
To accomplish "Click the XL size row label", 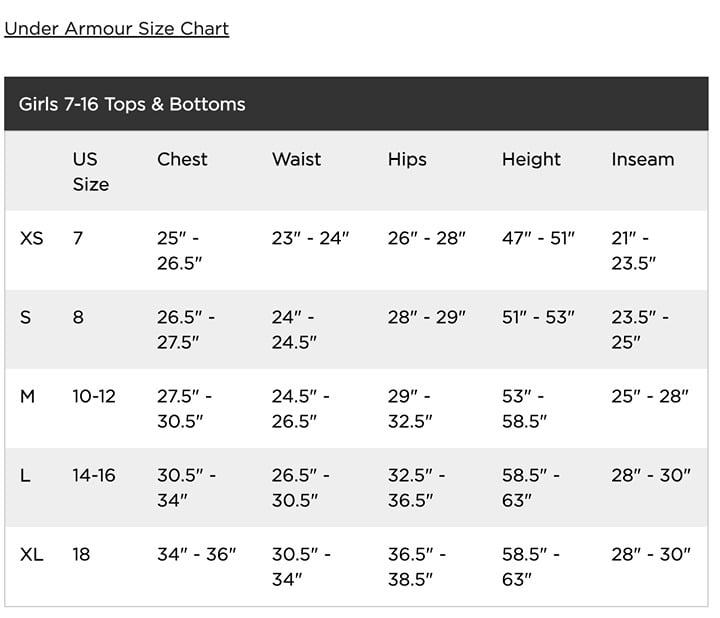I will pyautogui.click(x=32, y=554).
